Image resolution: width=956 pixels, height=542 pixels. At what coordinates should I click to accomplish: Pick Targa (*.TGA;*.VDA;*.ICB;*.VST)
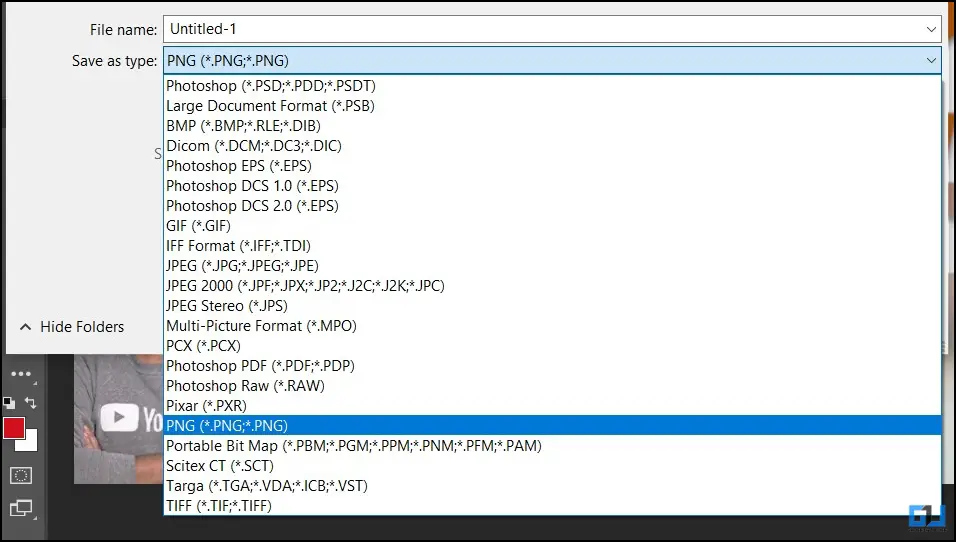click(552, 486)
